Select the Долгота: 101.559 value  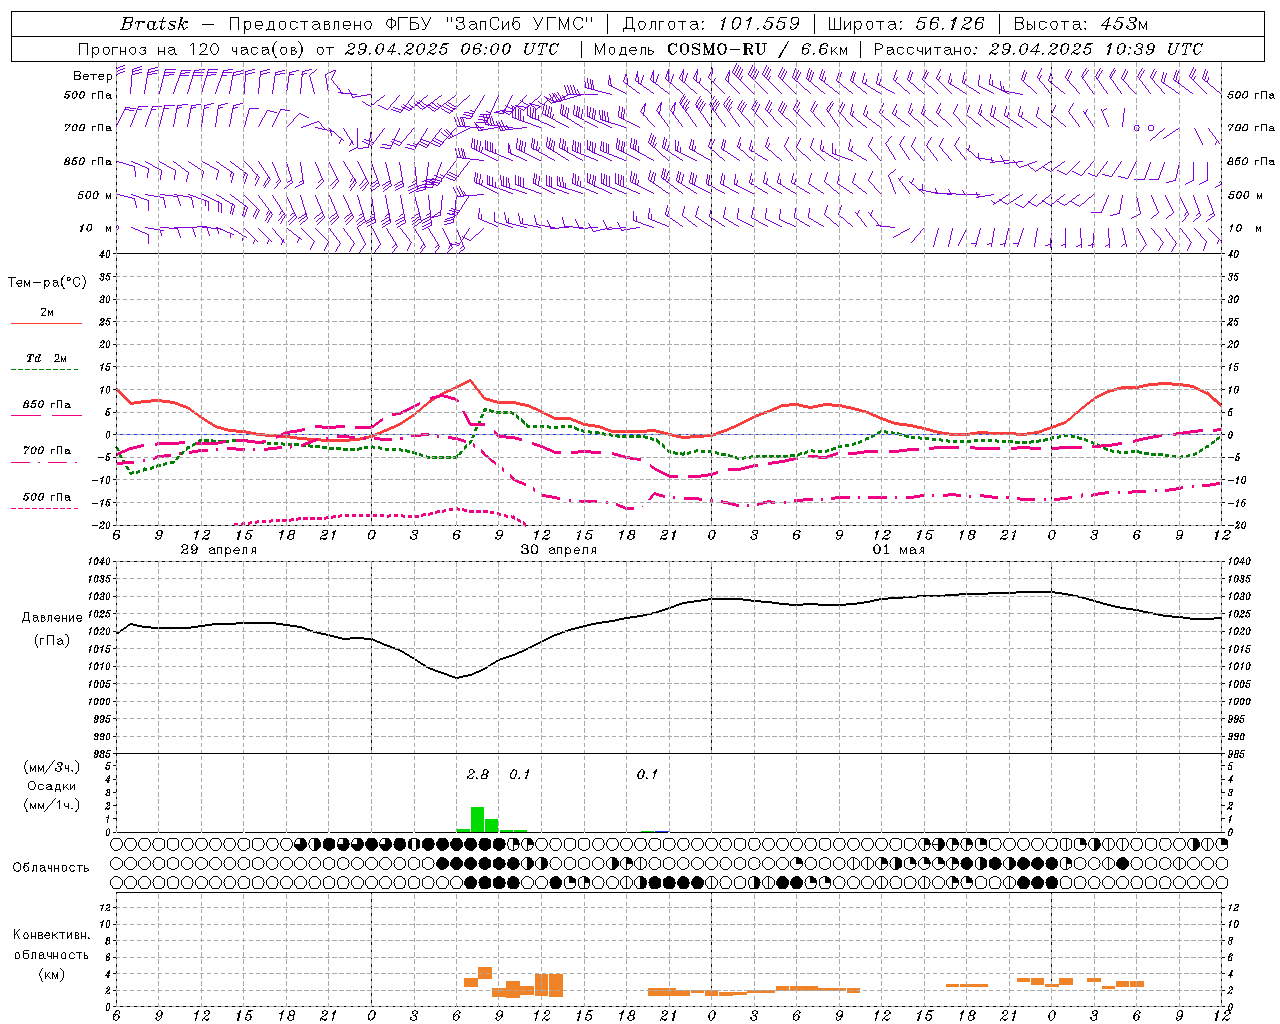711,24
